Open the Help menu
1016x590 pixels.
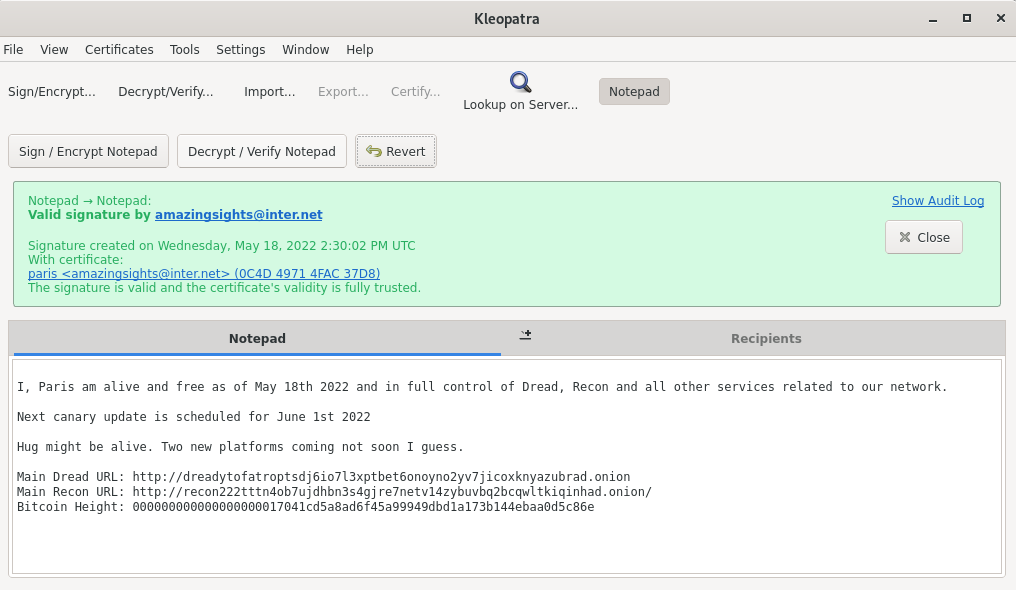click(360, 50)
